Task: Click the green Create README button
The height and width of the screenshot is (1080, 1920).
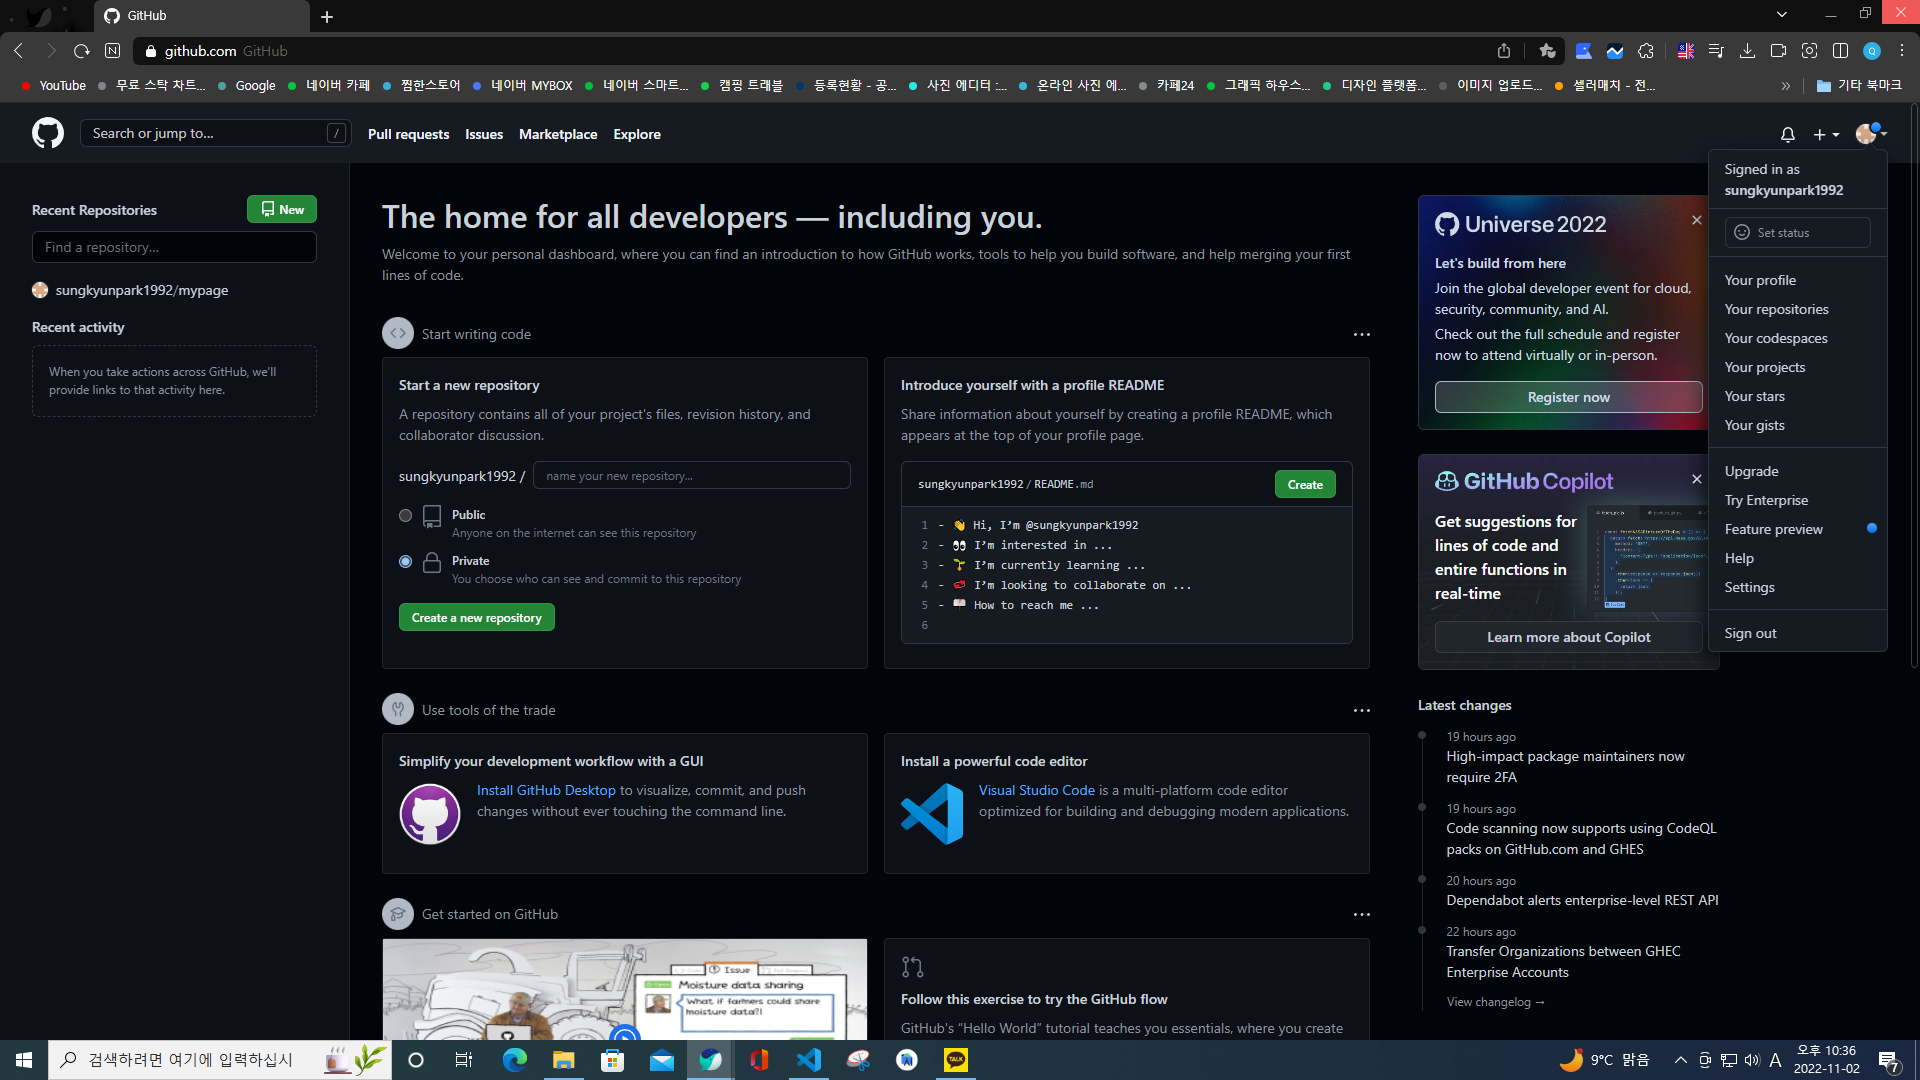Action: pos(1305,484)
